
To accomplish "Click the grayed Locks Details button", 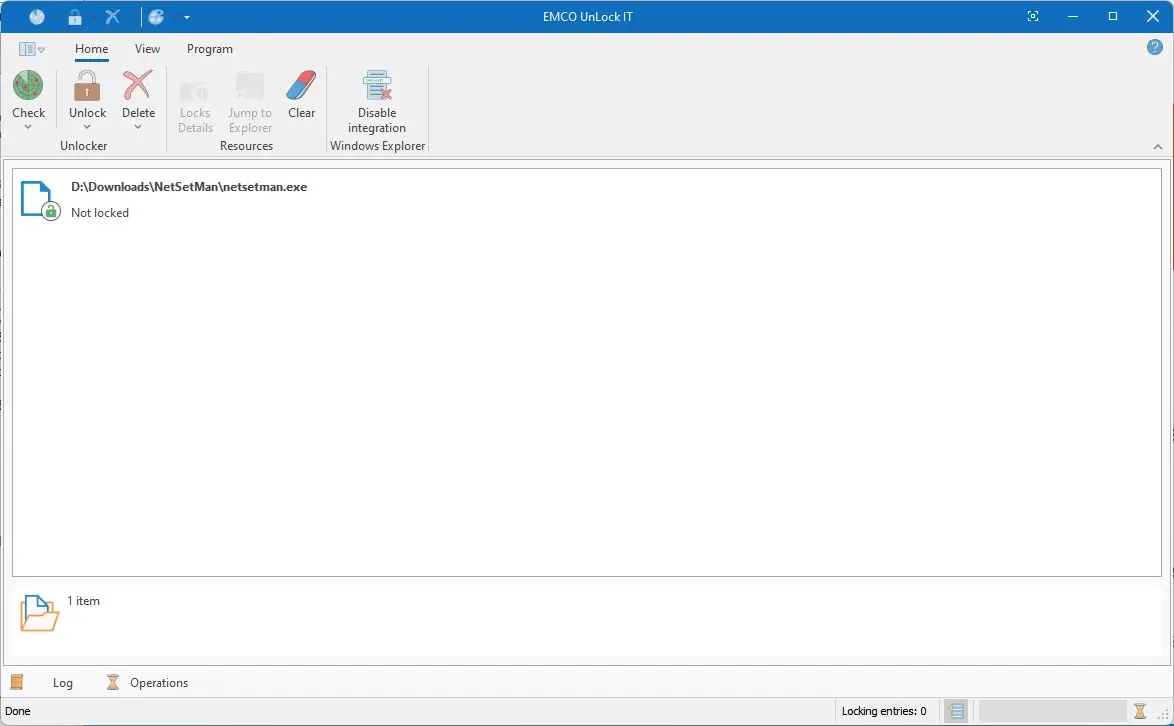I will click(x=195, y=102).
